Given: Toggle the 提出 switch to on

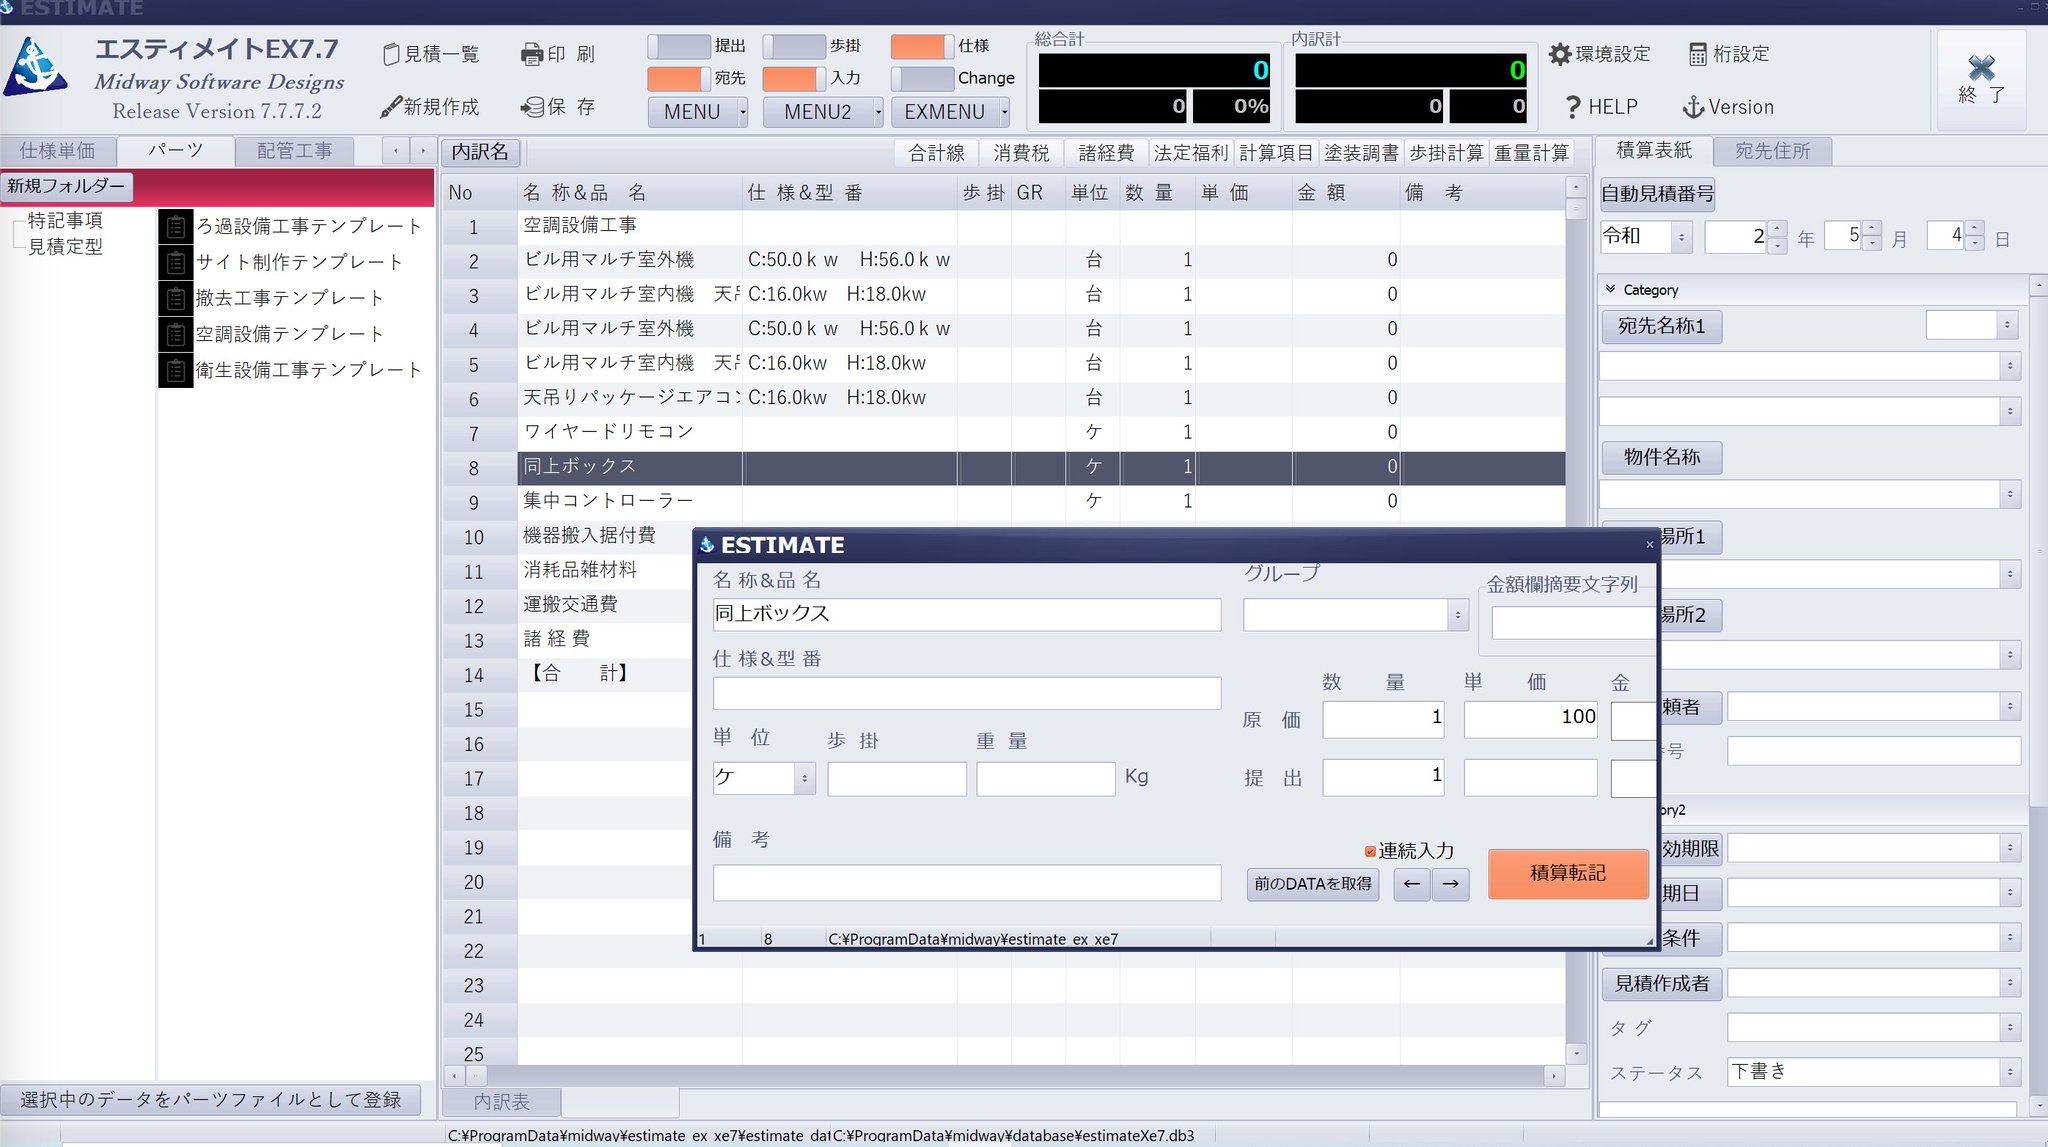Looking at the screenshot, I should [x=678, y=45].
